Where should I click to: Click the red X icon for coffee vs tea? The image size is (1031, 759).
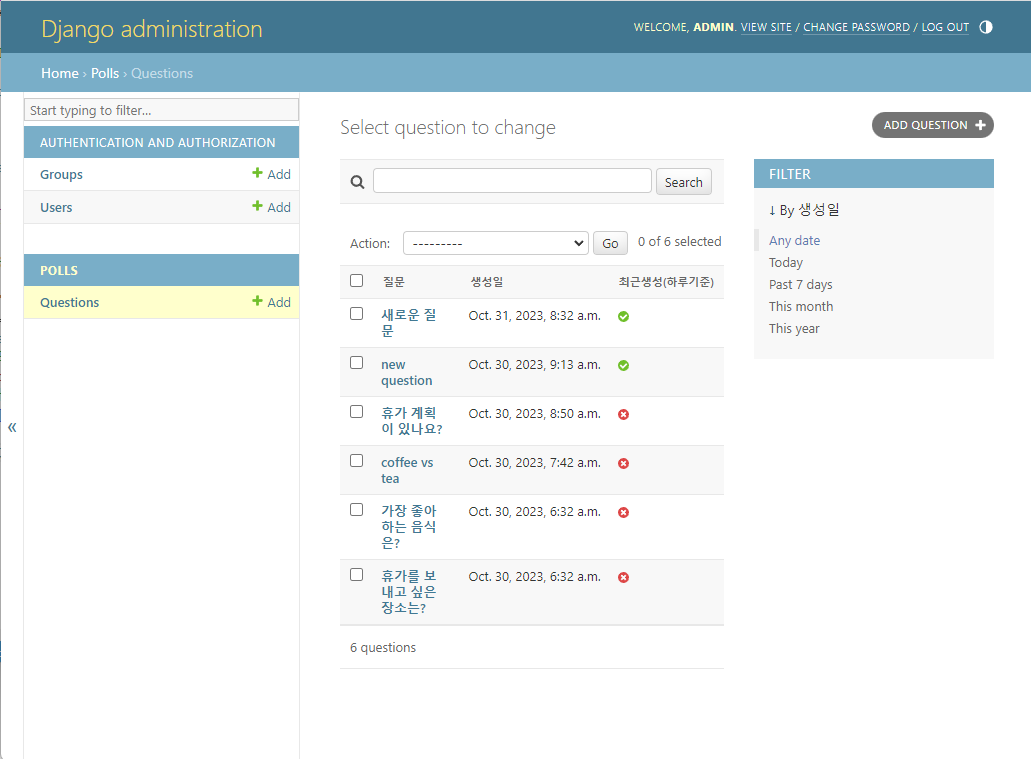pyautogui.click(x=623, y=463)
